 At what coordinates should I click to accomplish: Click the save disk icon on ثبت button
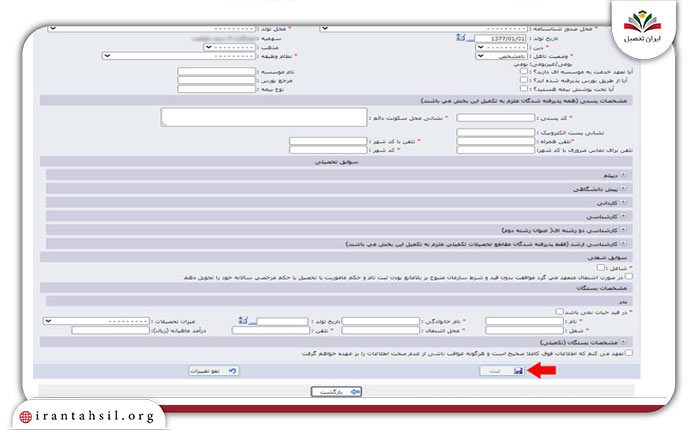(x=518, y=371)
